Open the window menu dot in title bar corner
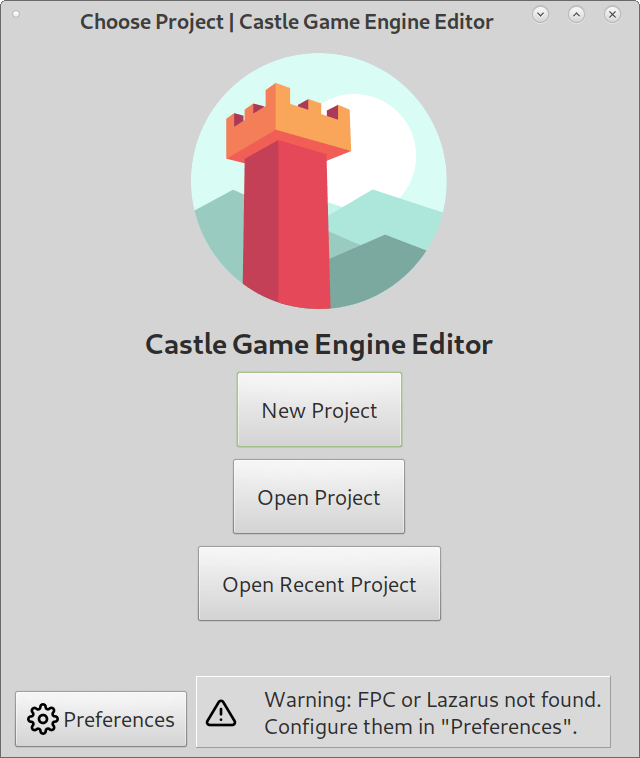 (x=16, y=14)
